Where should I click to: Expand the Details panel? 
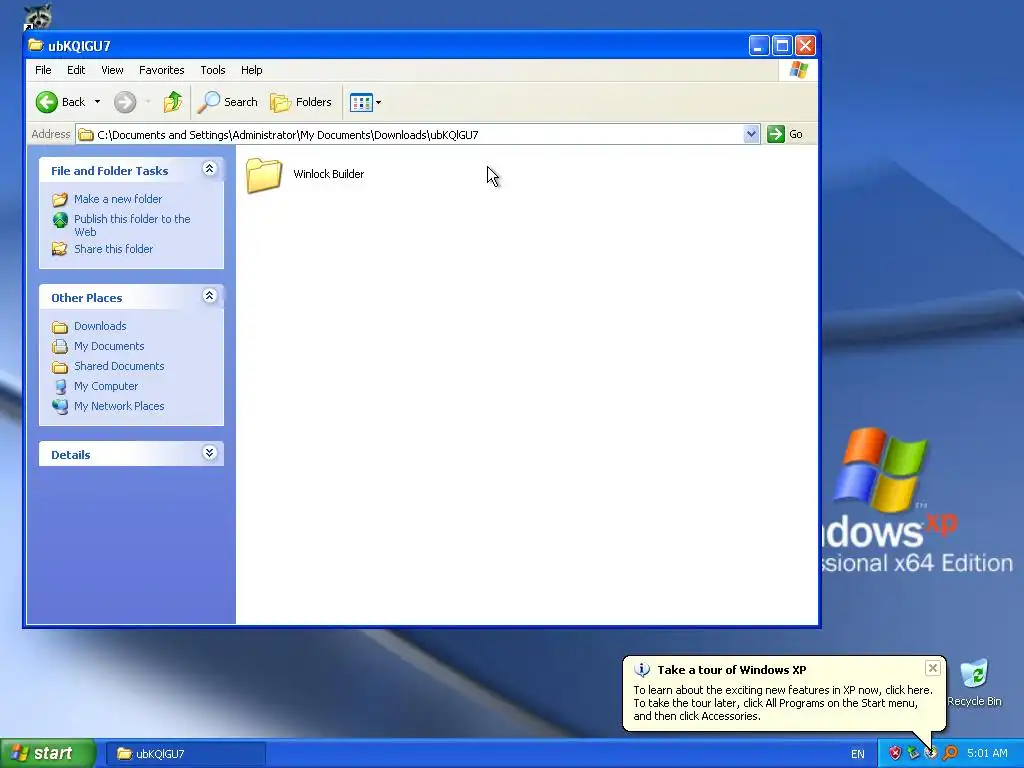209,453
